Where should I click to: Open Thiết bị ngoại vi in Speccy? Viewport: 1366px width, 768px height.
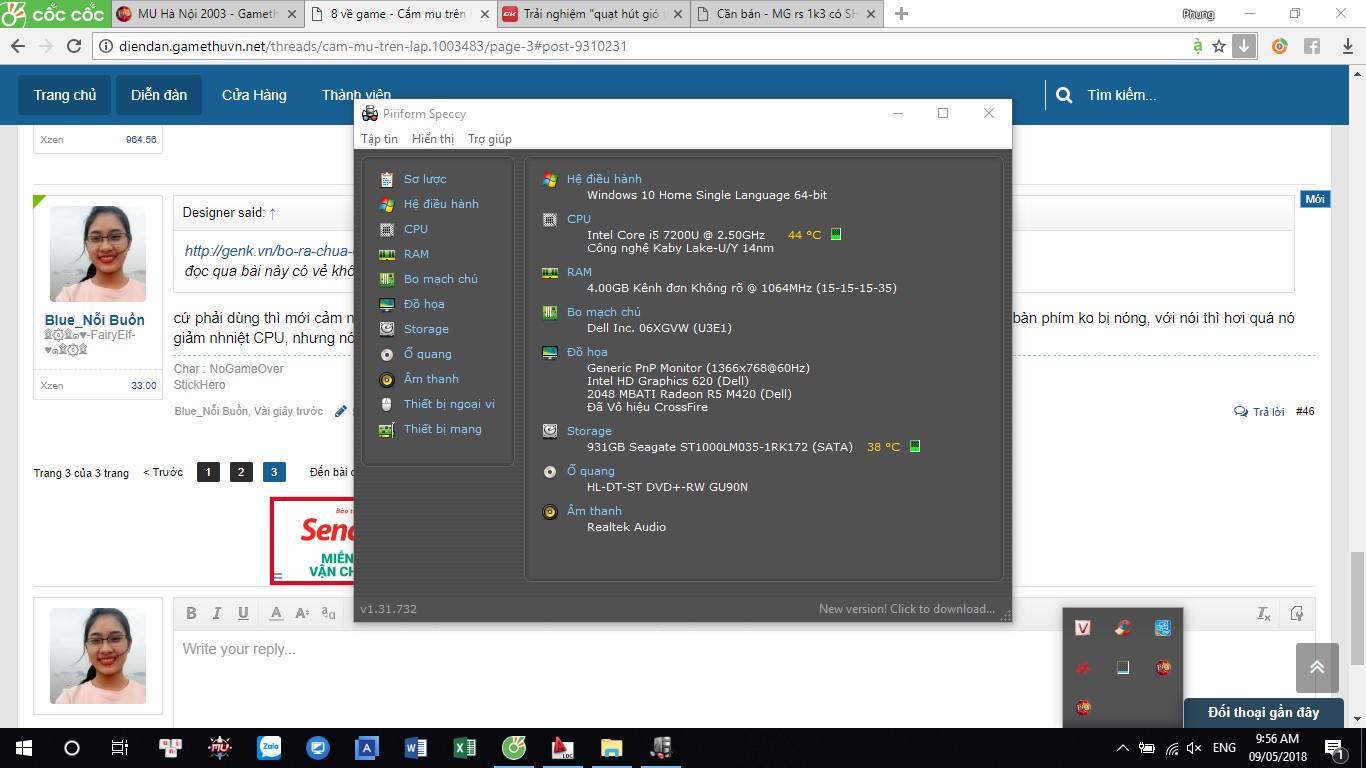449,404
